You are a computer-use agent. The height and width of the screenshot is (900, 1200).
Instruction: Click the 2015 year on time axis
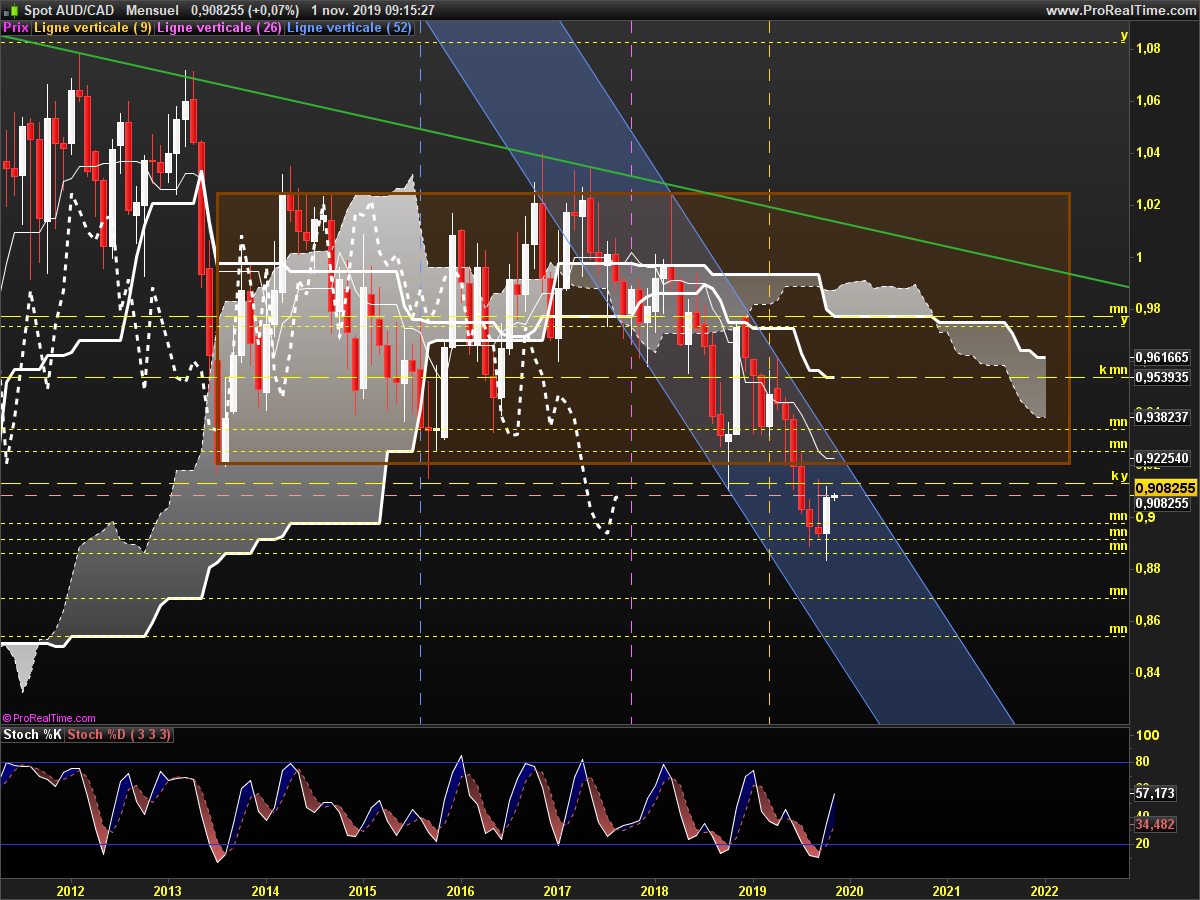pos(362,890)
